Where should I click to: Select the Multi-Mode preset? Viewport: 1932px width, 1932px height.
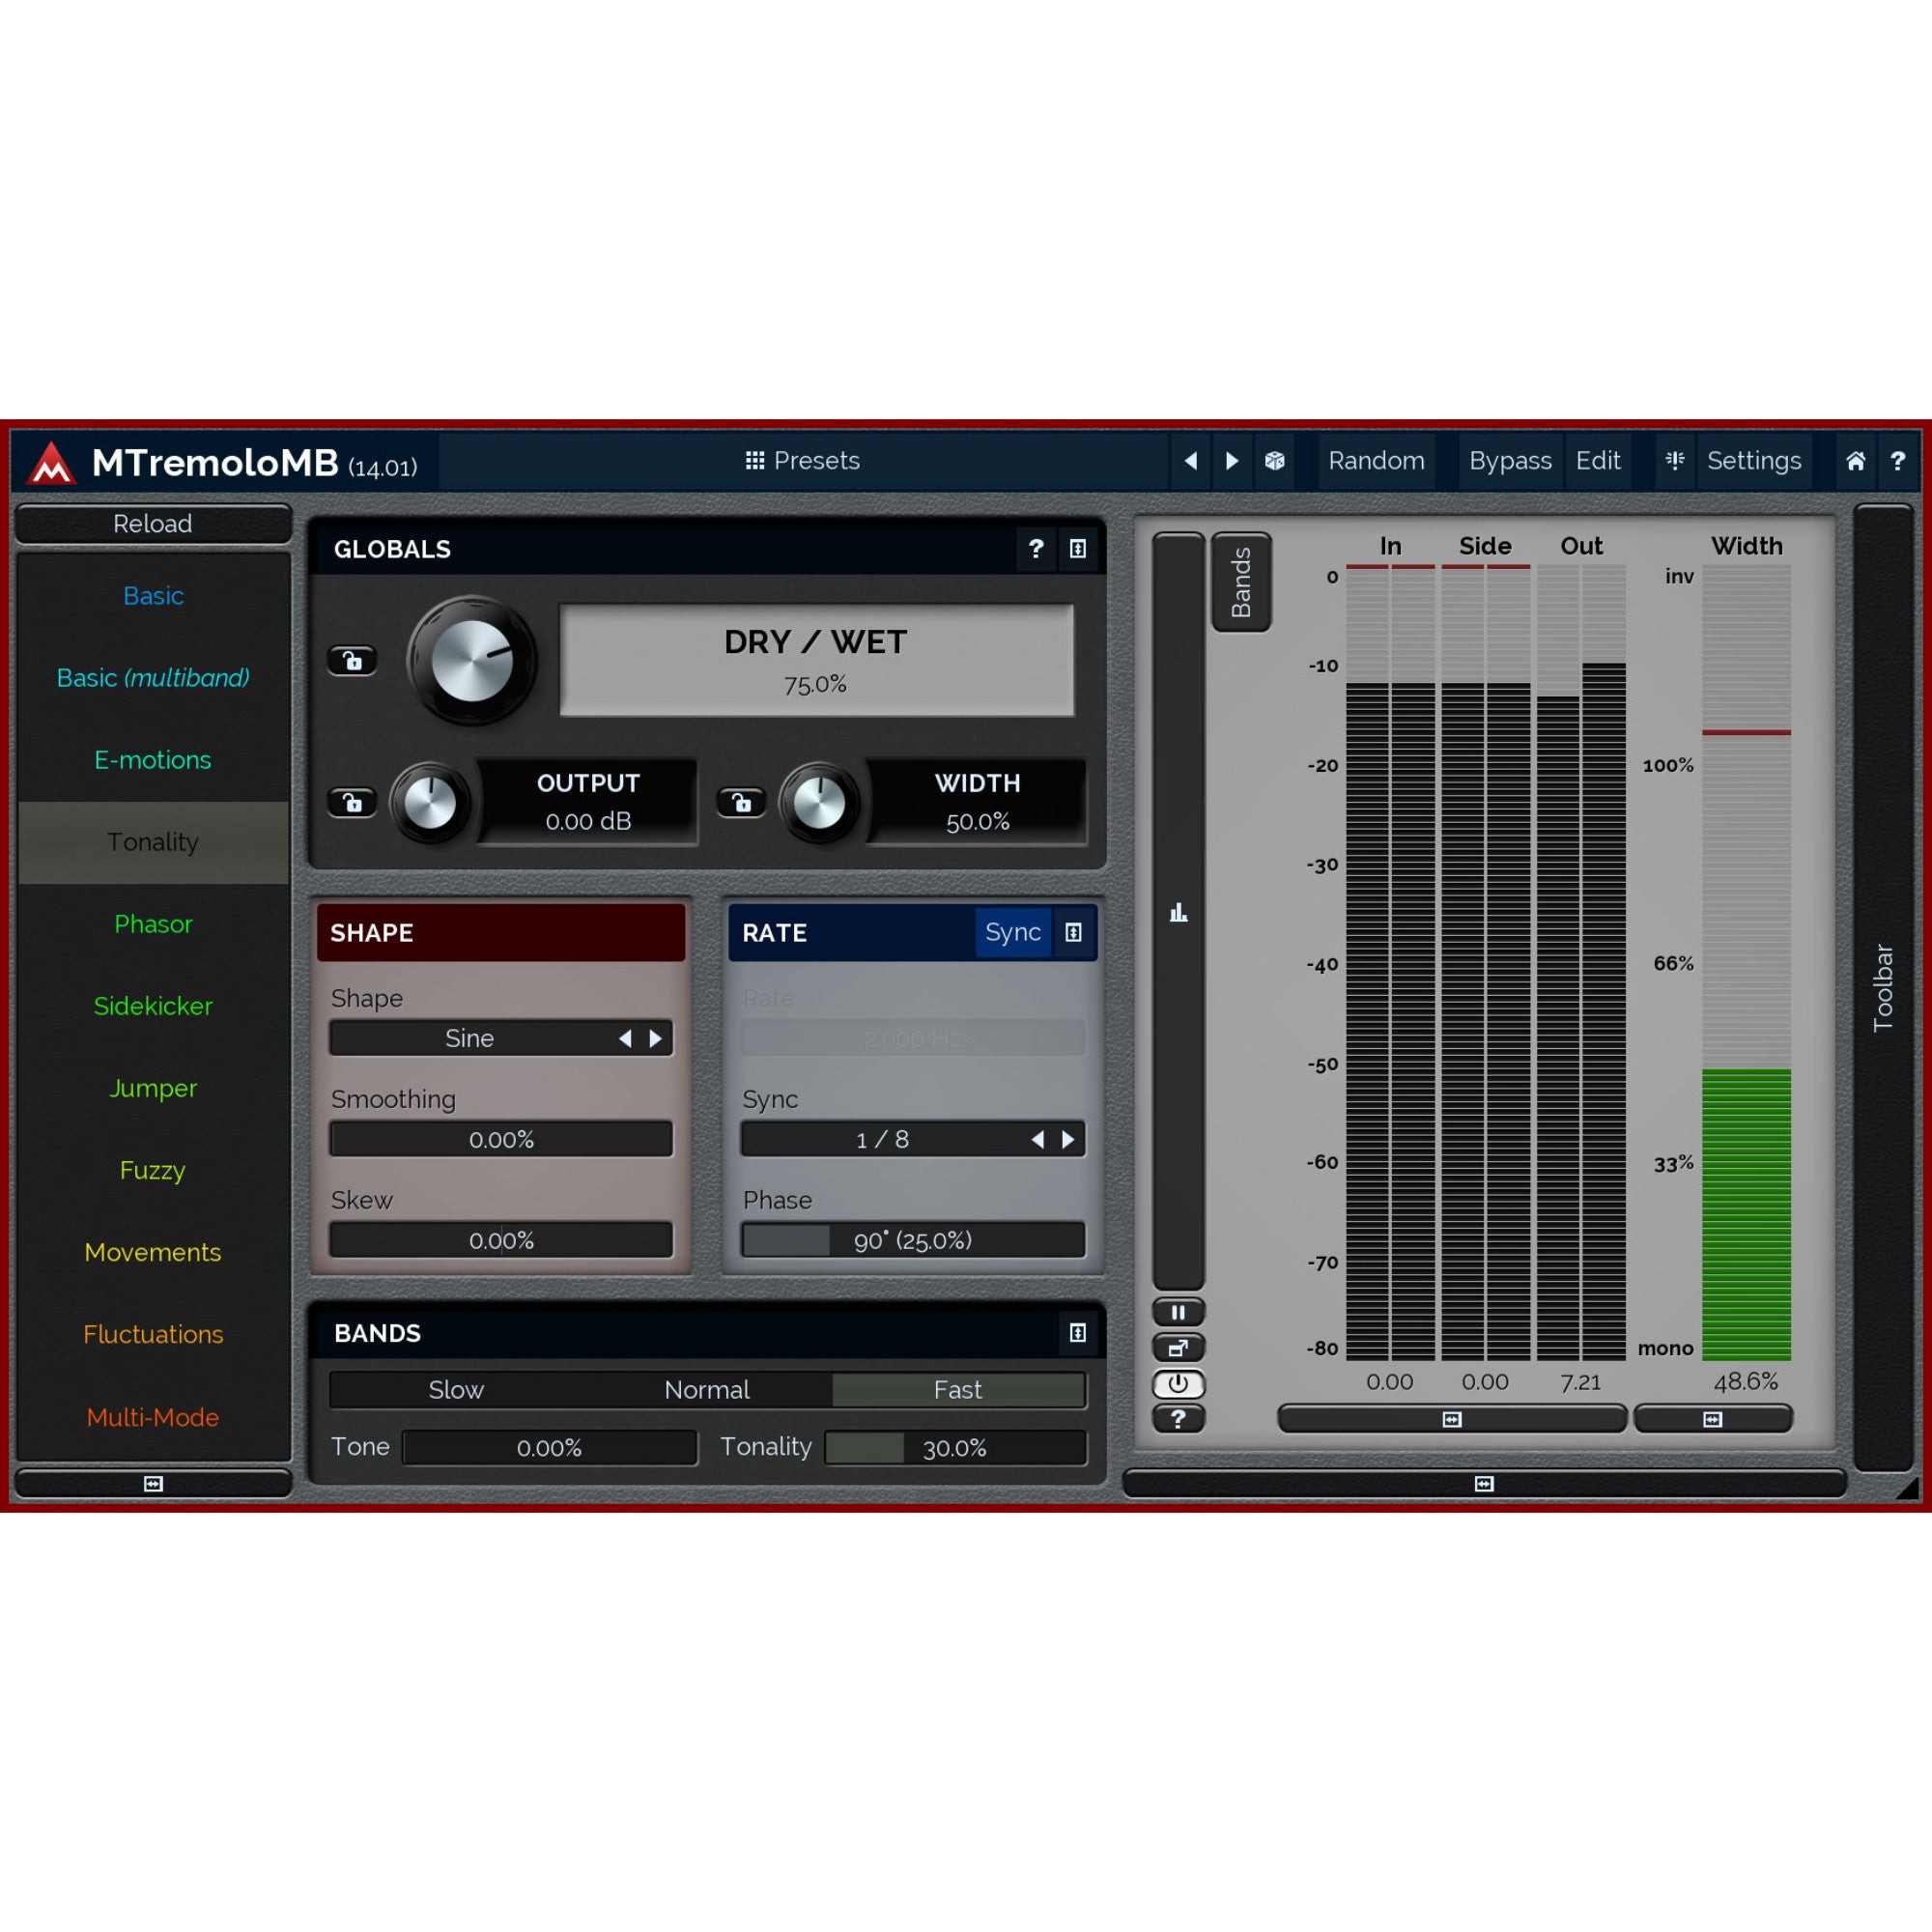[x=153, y=1417]
